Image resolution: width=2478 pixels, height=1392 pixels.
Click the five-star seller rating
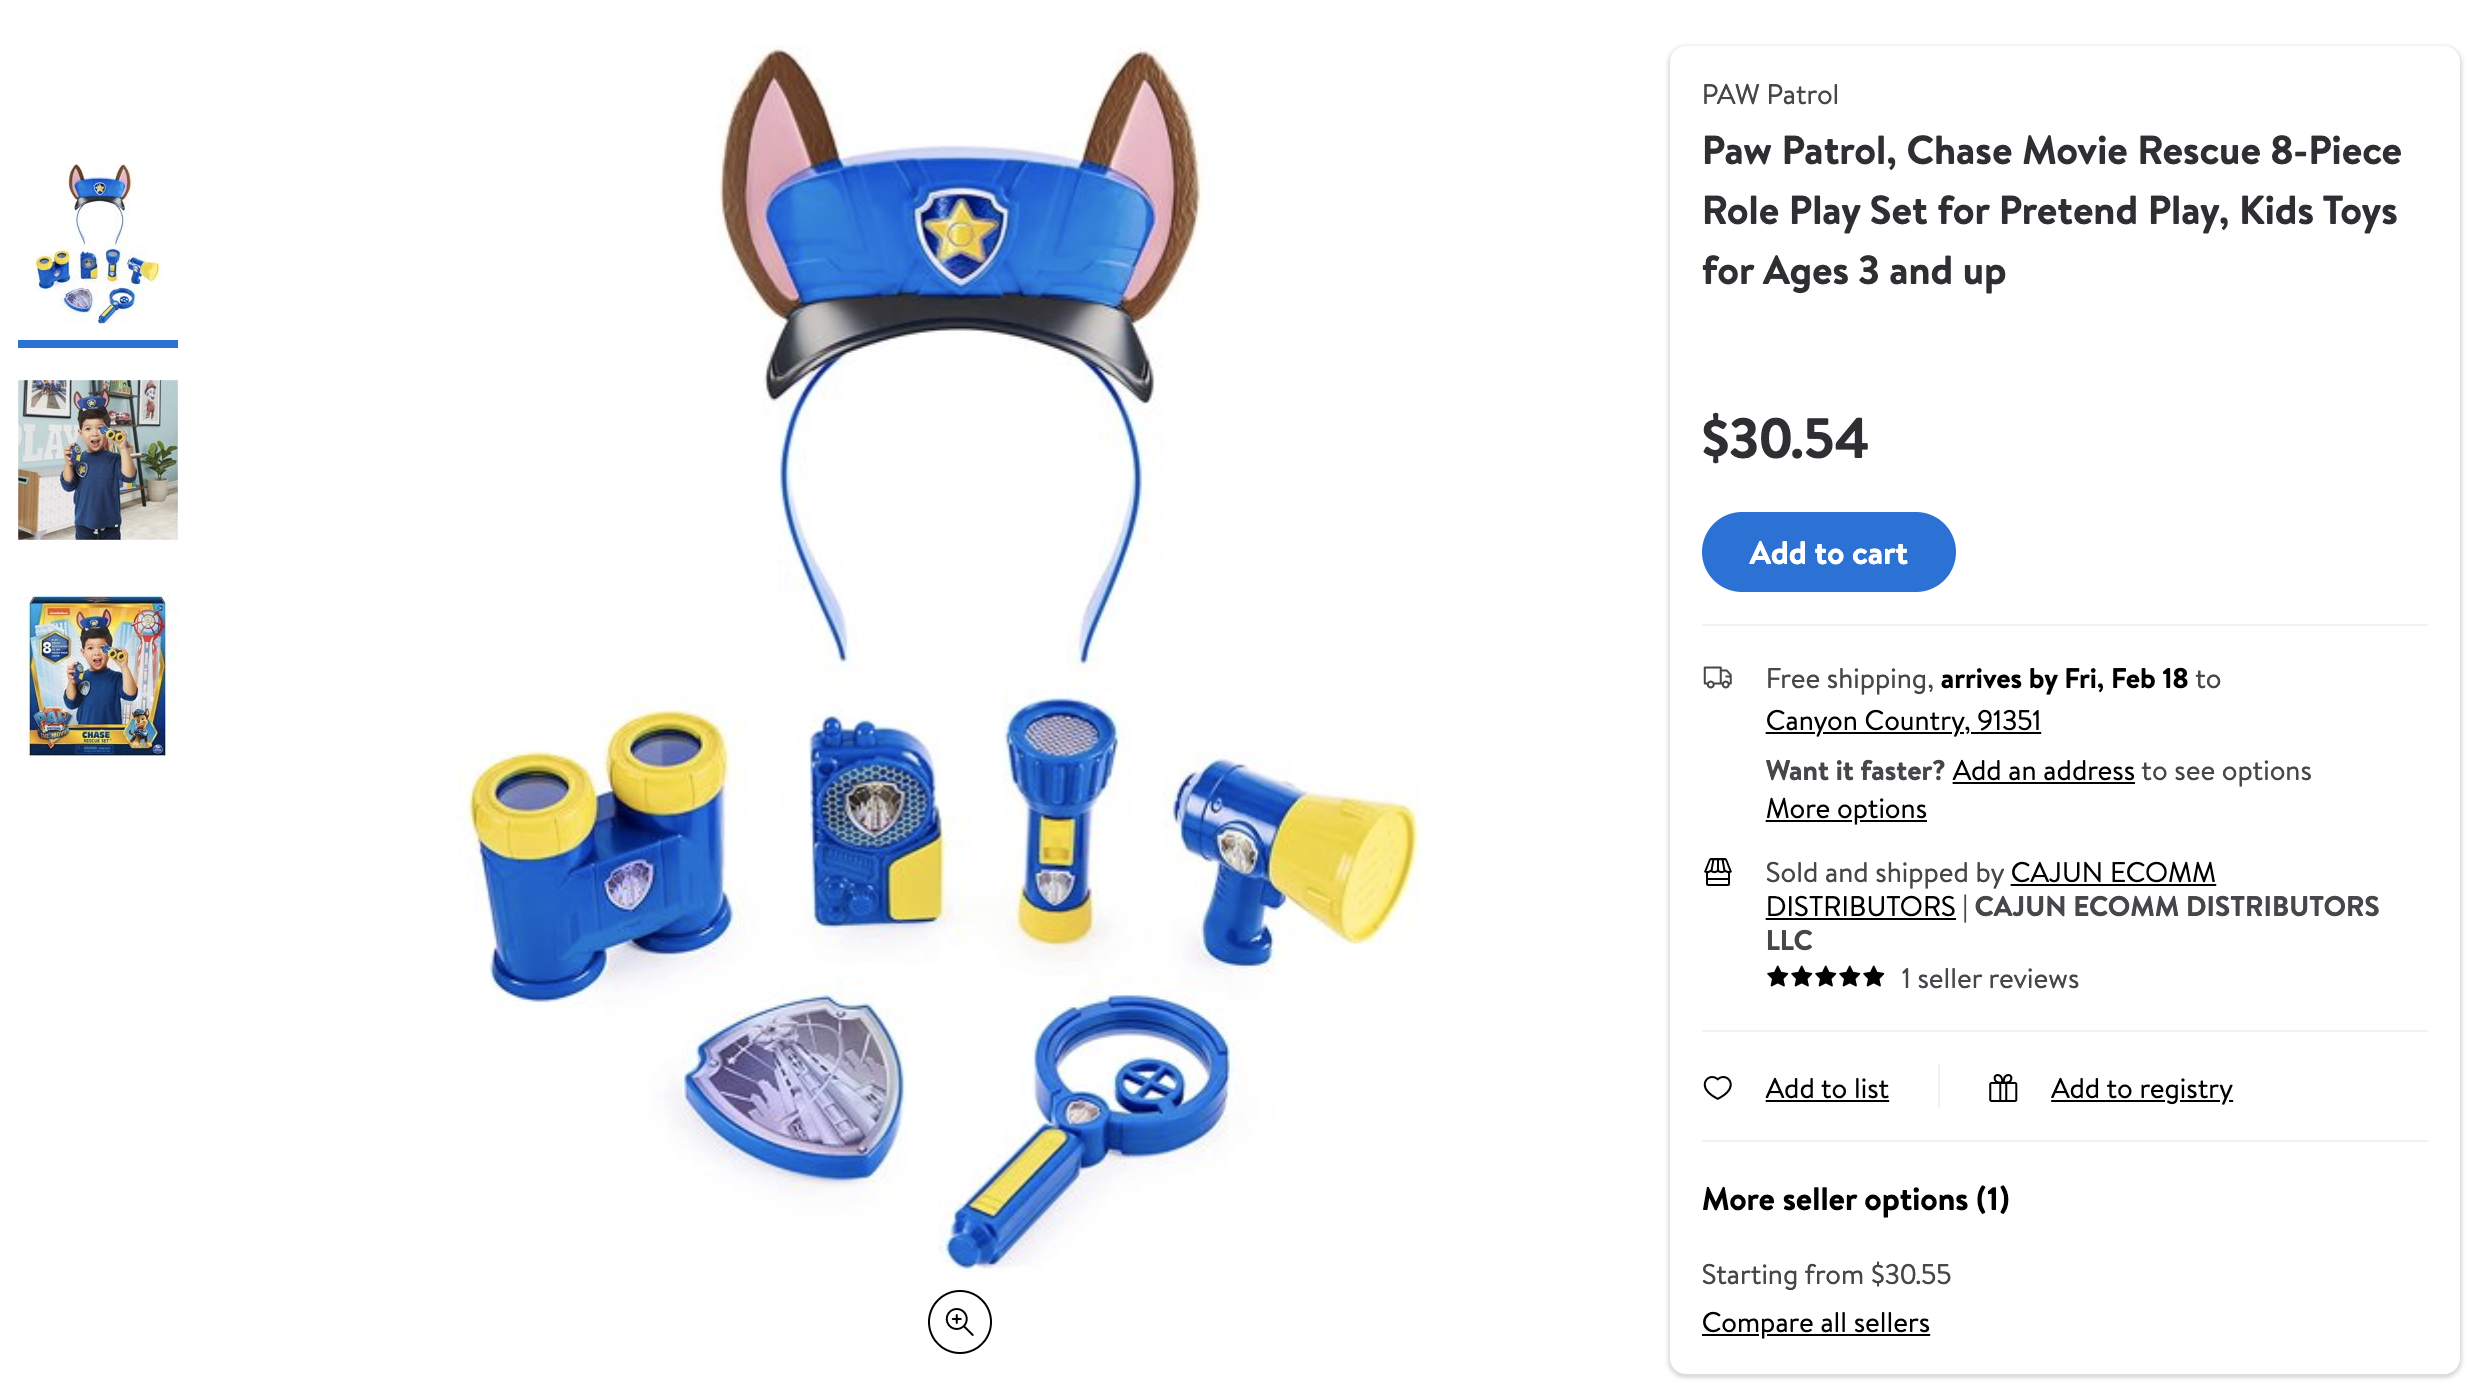[x=1825, y=977]
